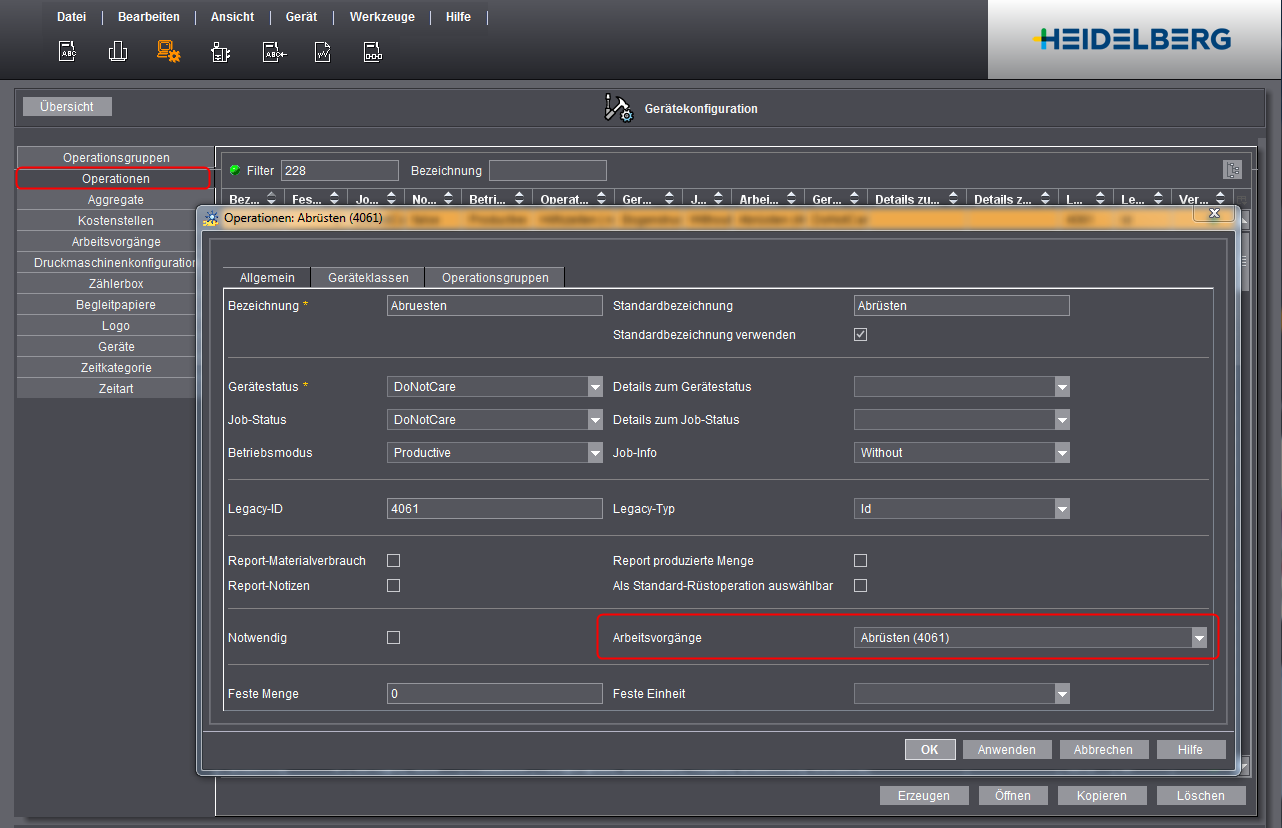Viewport: 1282px width, 828px height.
Task: Enable the Report-Materialverbrauch checkbox
Action: coord(393,561)
